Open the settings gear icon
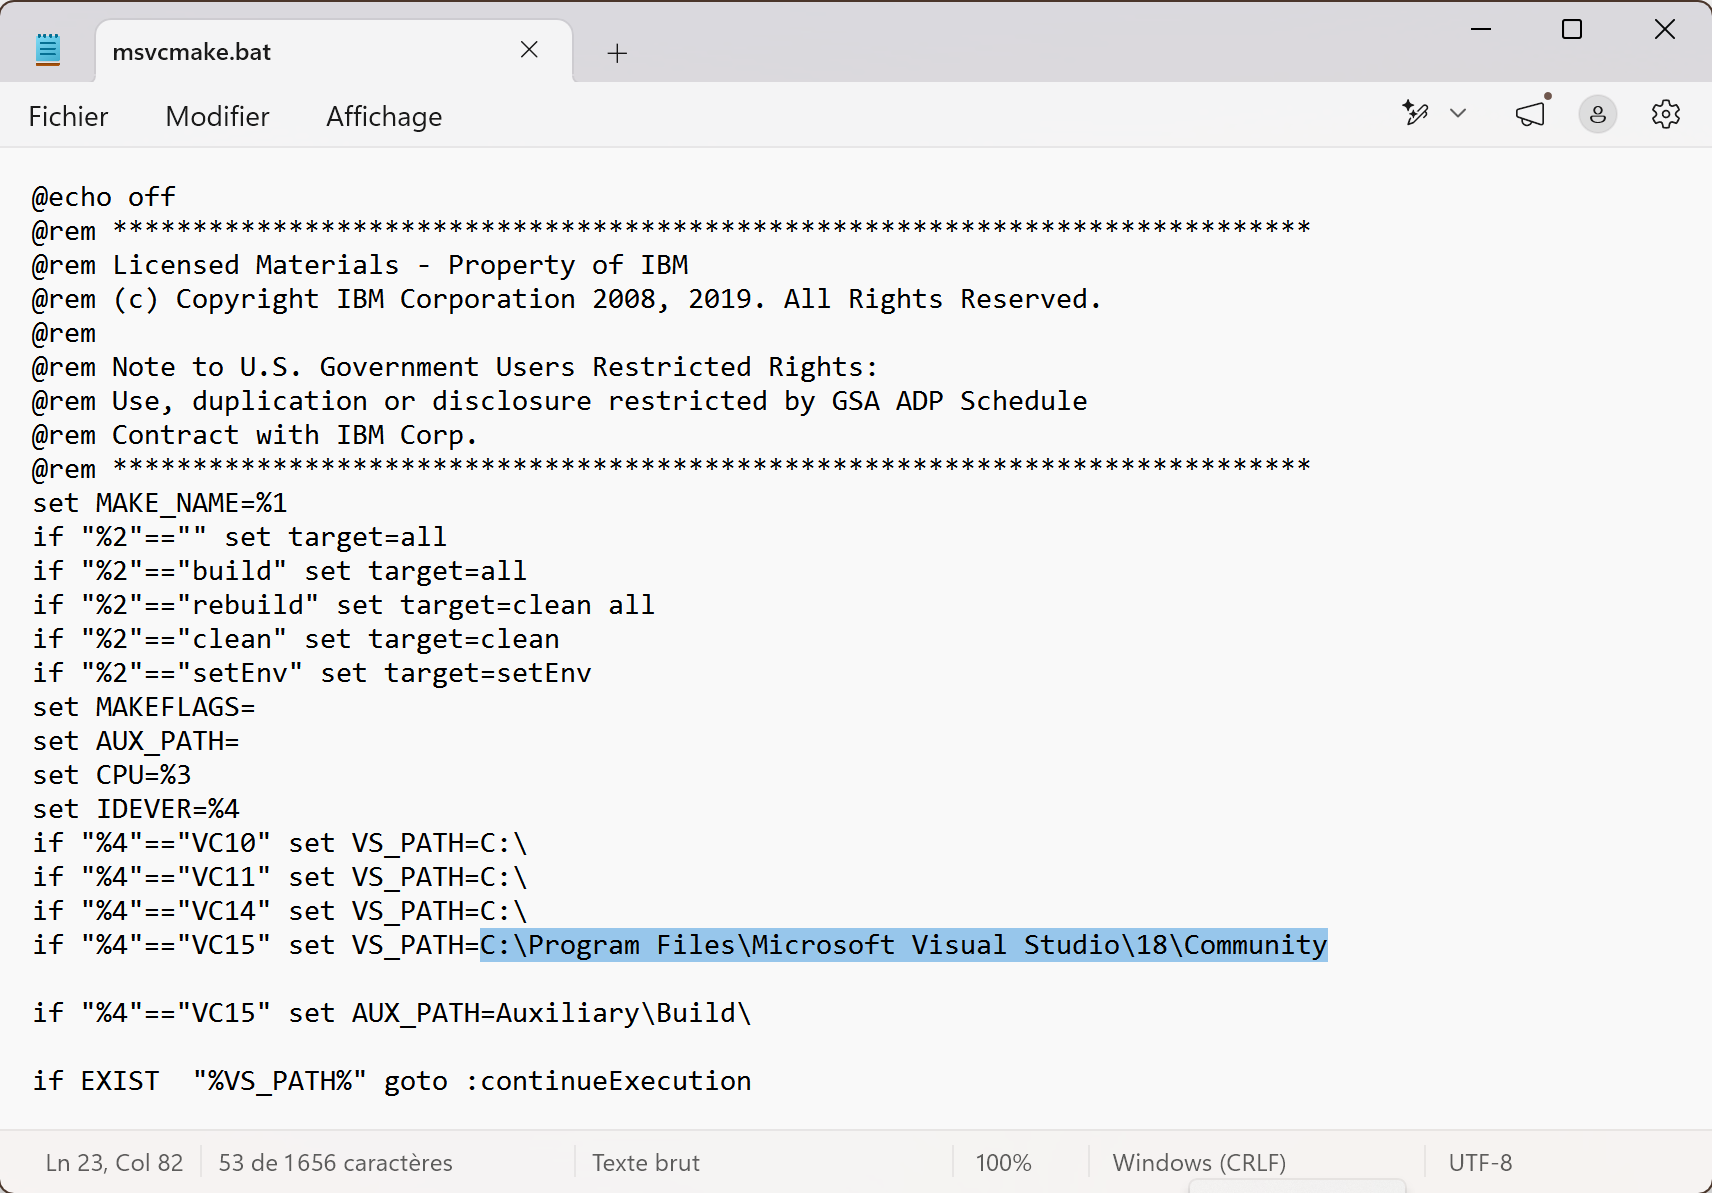 point(1666,114)
